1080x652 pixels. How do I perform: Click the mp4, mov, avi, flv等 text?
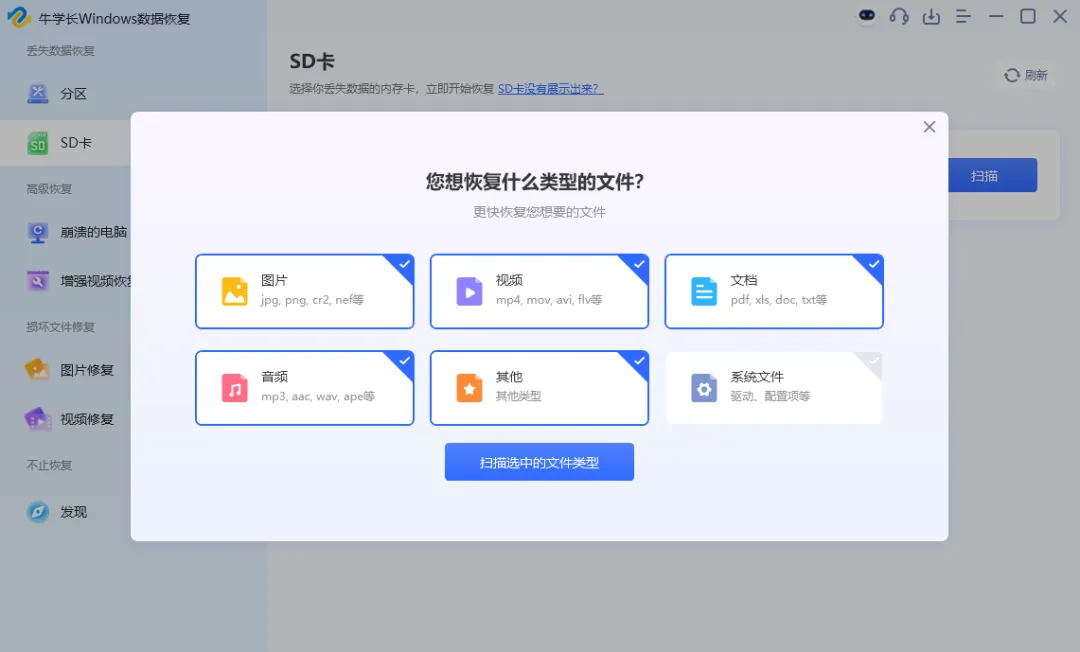tap(549, 300)
